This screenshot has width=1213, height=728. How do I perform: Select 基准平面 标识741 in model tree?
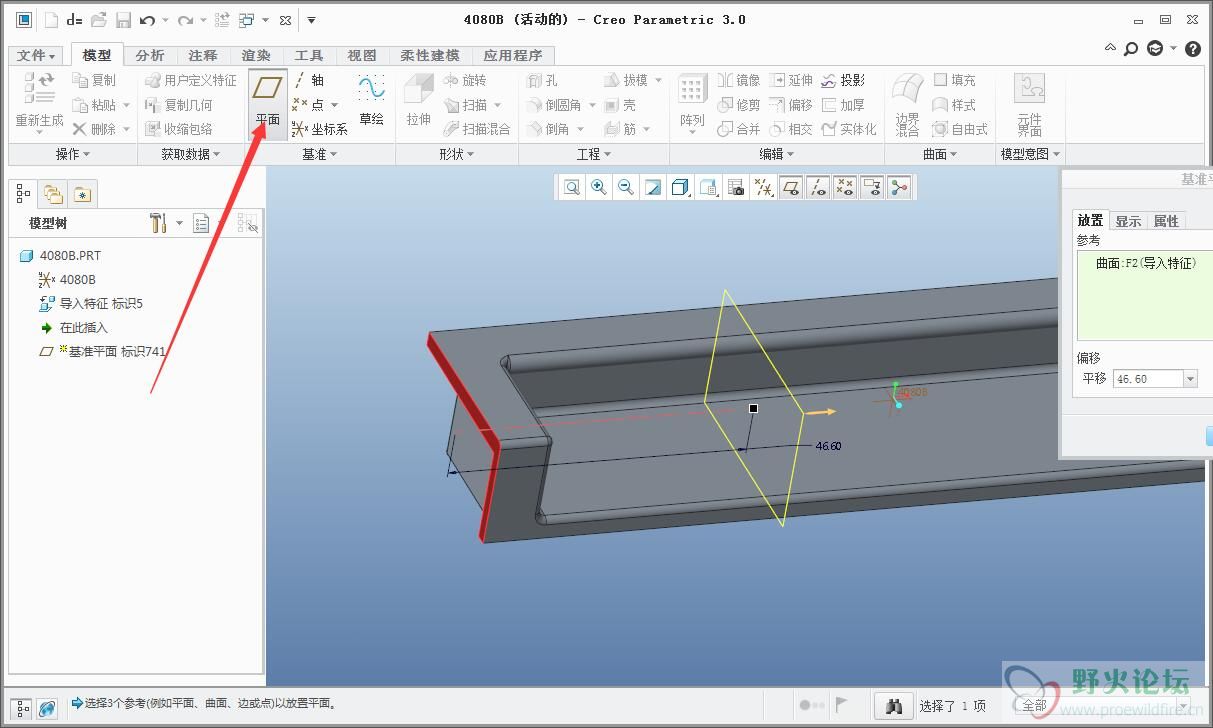[102, 351]
